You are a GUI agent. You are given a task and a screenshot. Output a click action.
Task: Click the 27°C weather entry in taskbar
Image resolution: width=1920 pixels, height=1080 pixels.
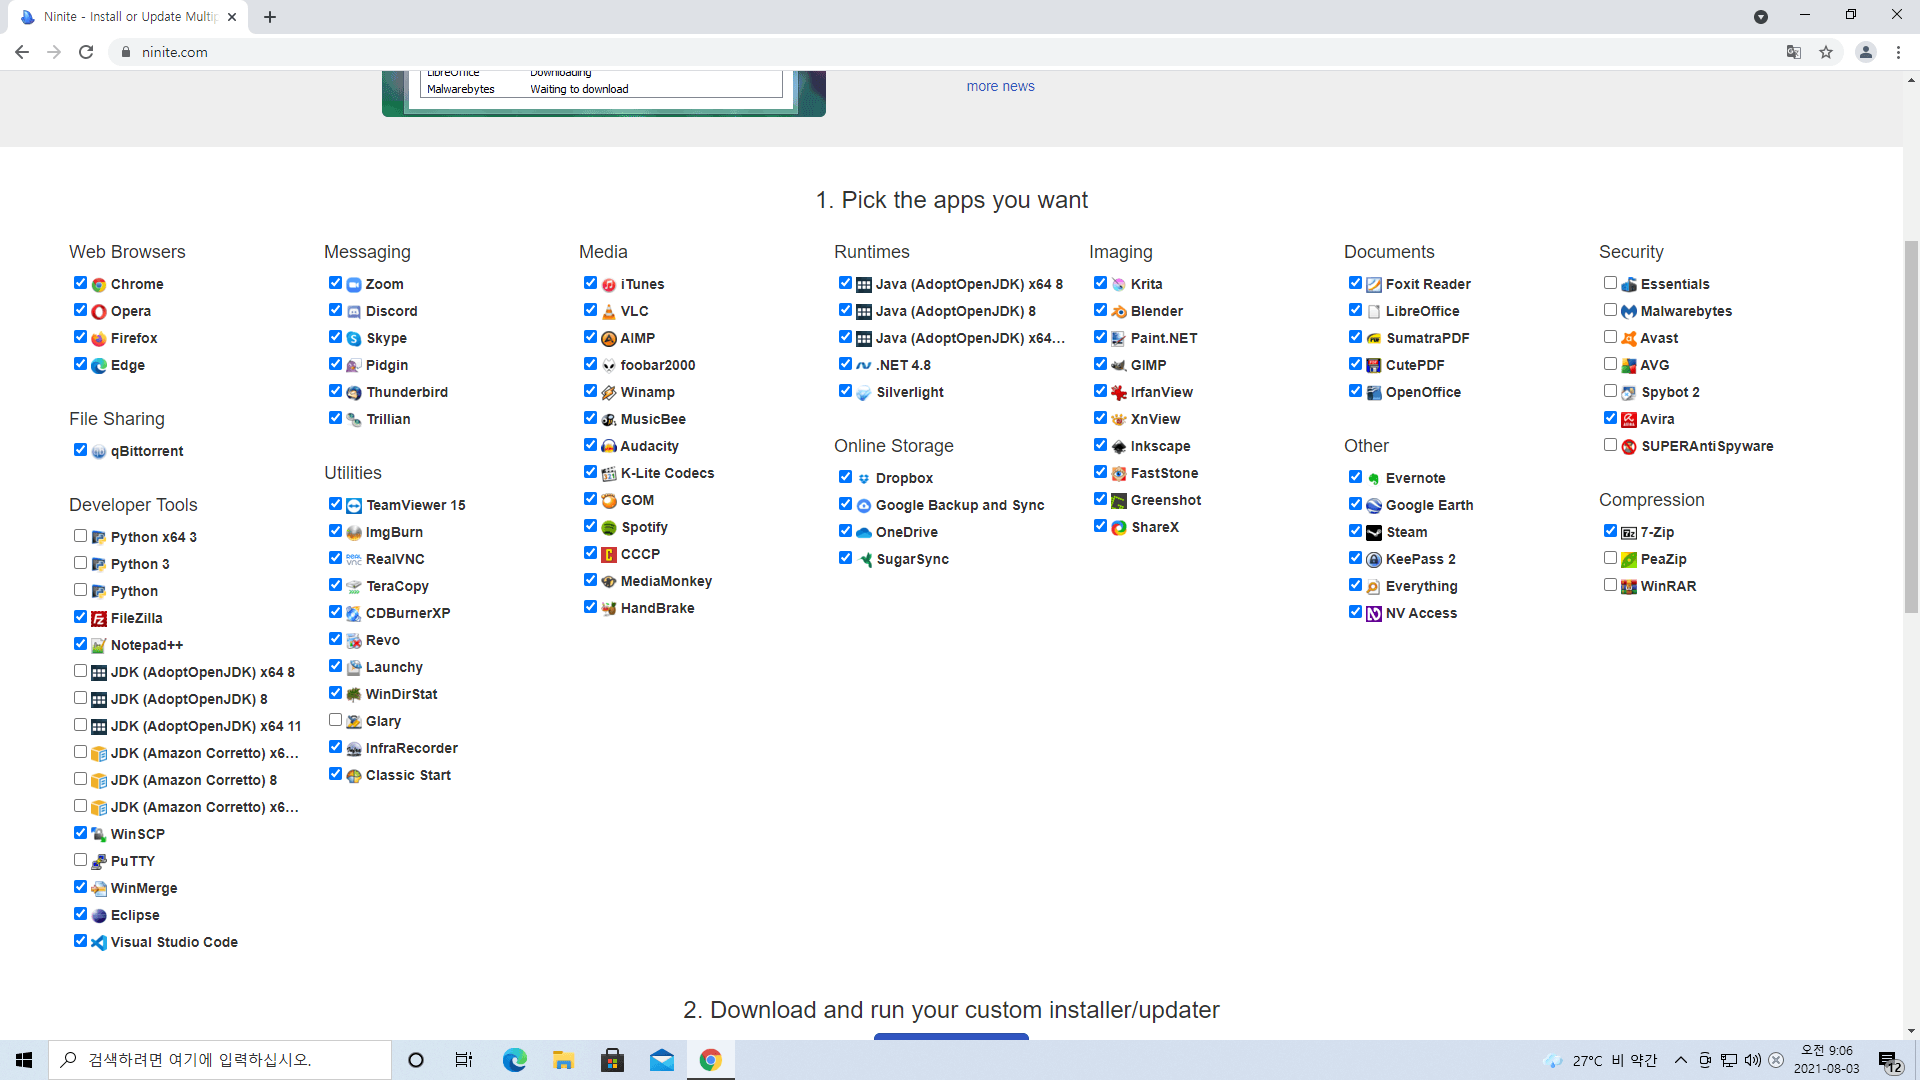click(x=1600, y=1060)
